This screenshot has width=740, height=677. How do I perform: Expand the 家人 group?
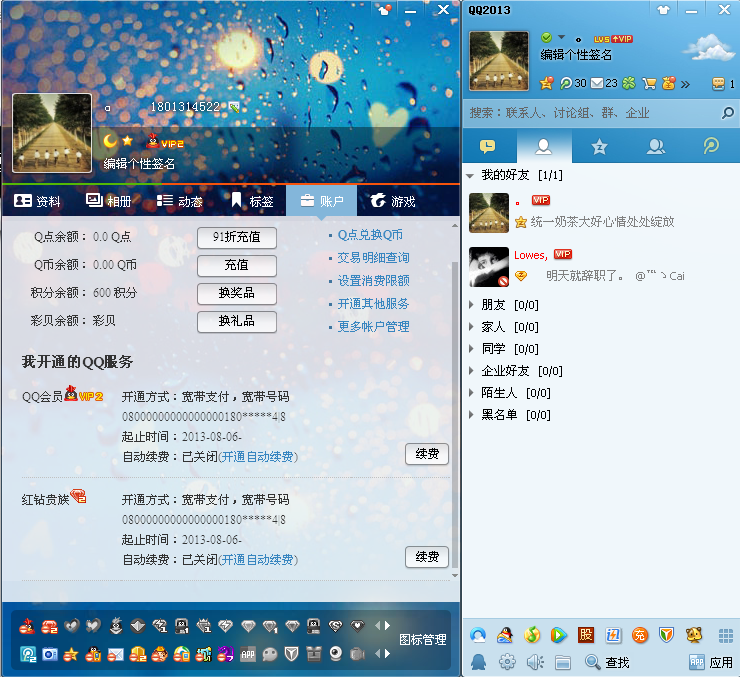pyautogui.click(x=471, y=326)
